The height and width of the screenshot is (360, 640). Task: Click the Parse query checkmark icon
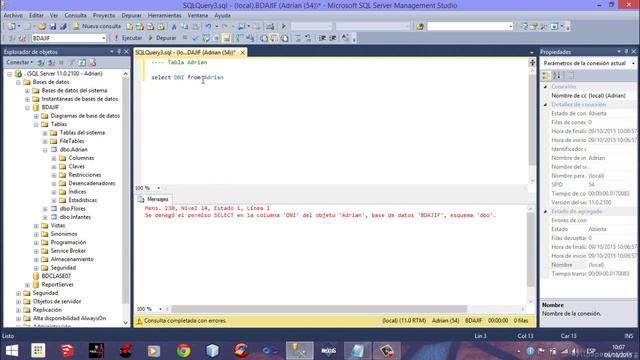195,38
